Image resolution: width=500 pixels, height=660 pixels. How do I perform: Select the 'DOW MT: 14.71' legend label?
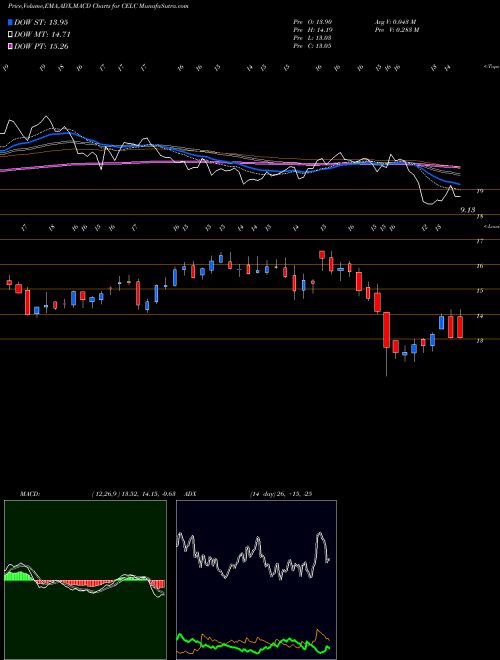(41, 34)
